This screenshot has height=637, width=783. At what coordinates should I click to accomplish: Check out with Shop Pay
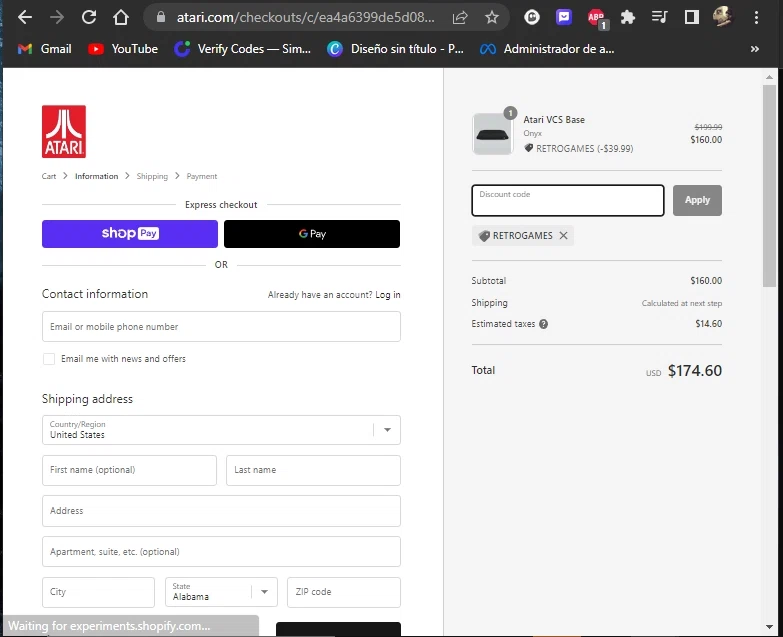pos(130,234)
